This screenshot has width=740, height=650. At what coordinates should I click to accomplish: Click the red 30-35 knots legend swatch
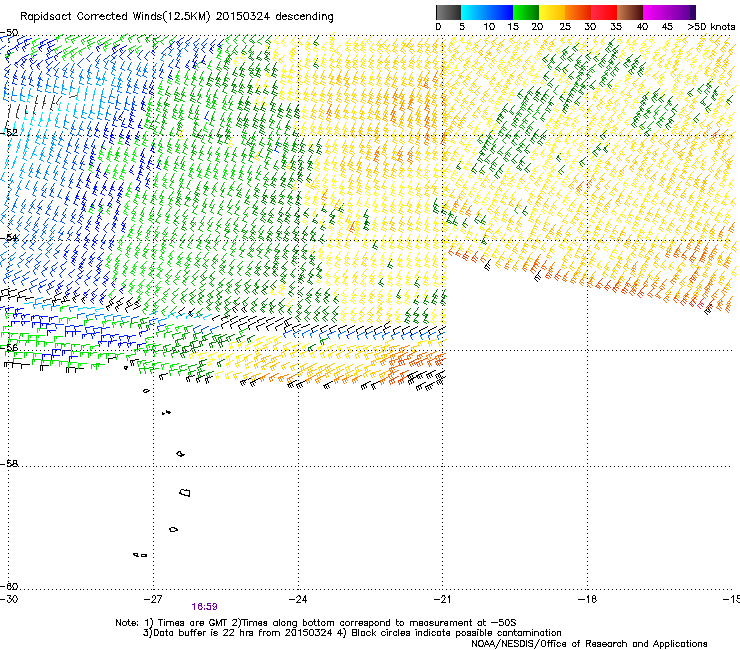click(604, 12)
